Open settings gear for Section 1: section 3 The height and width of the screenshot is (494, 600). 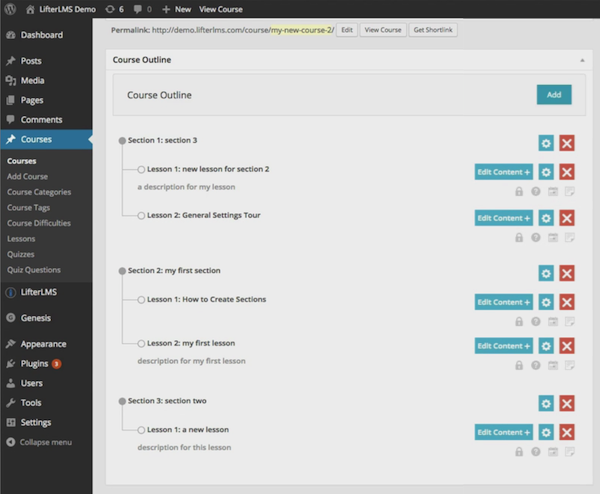click(x=546, y=143)
